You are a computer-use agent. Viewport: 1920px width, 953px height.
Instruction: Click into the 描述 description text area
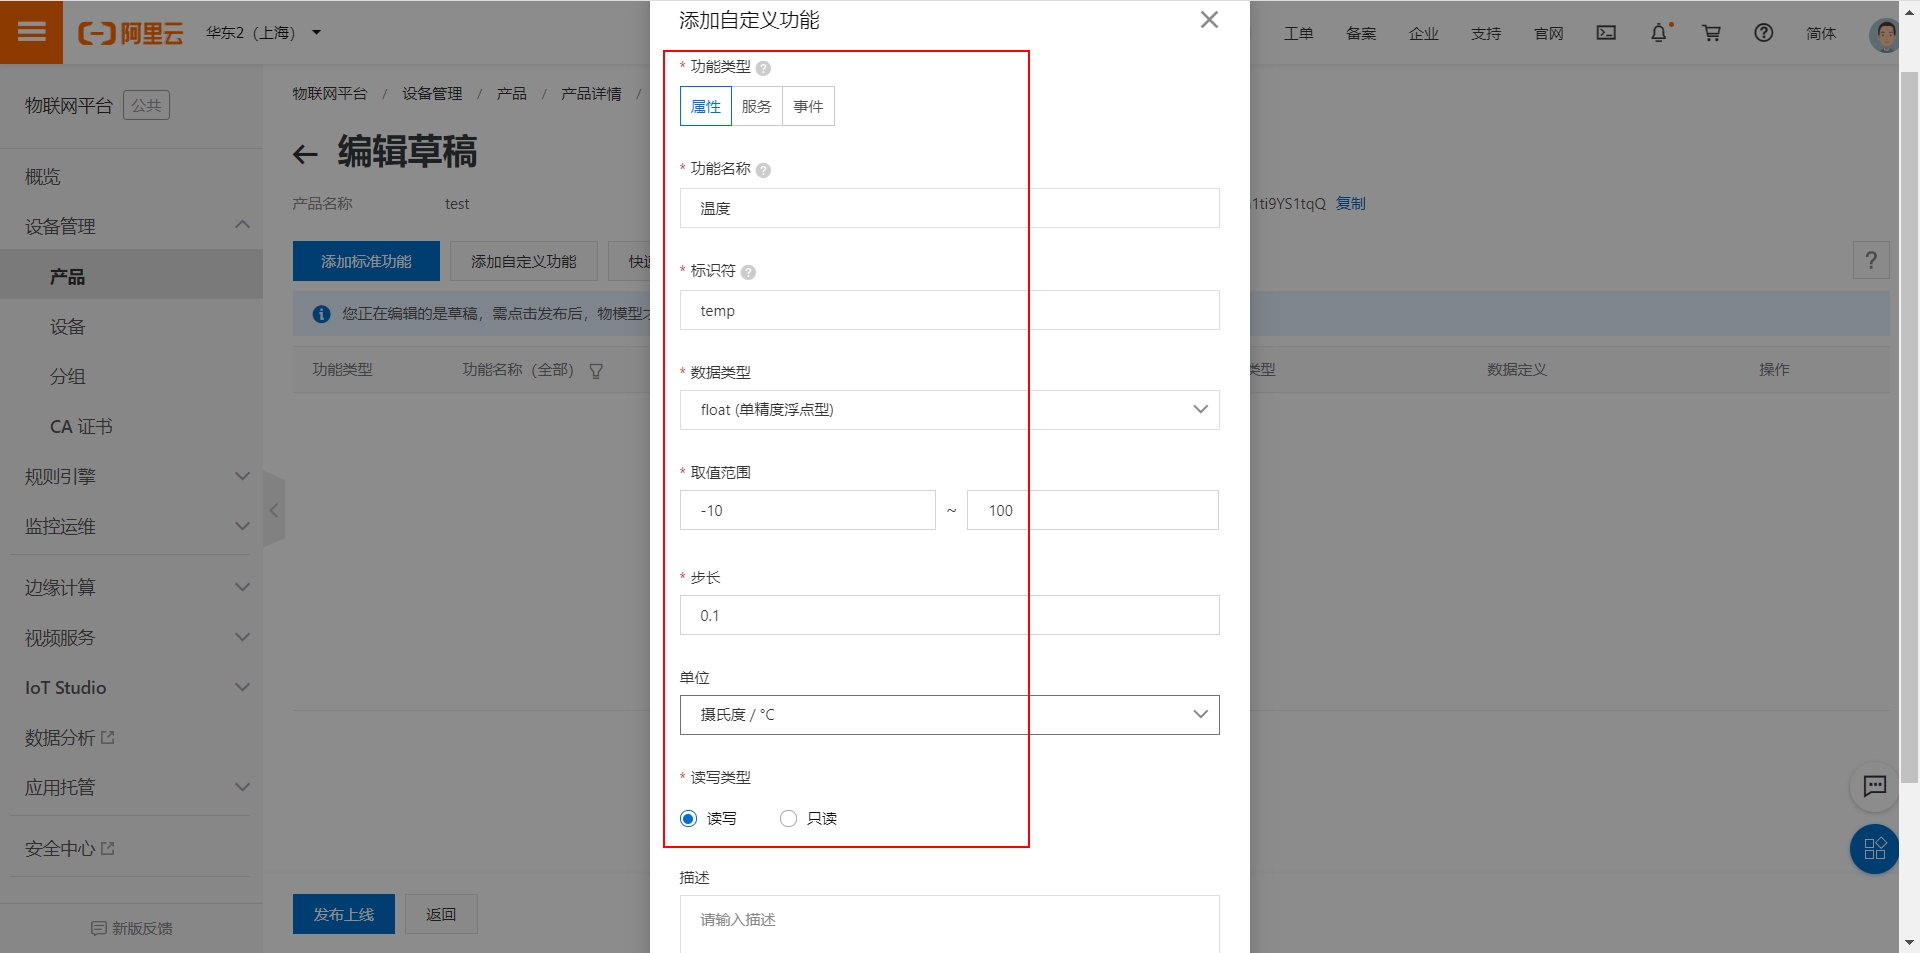click(949, 920)
